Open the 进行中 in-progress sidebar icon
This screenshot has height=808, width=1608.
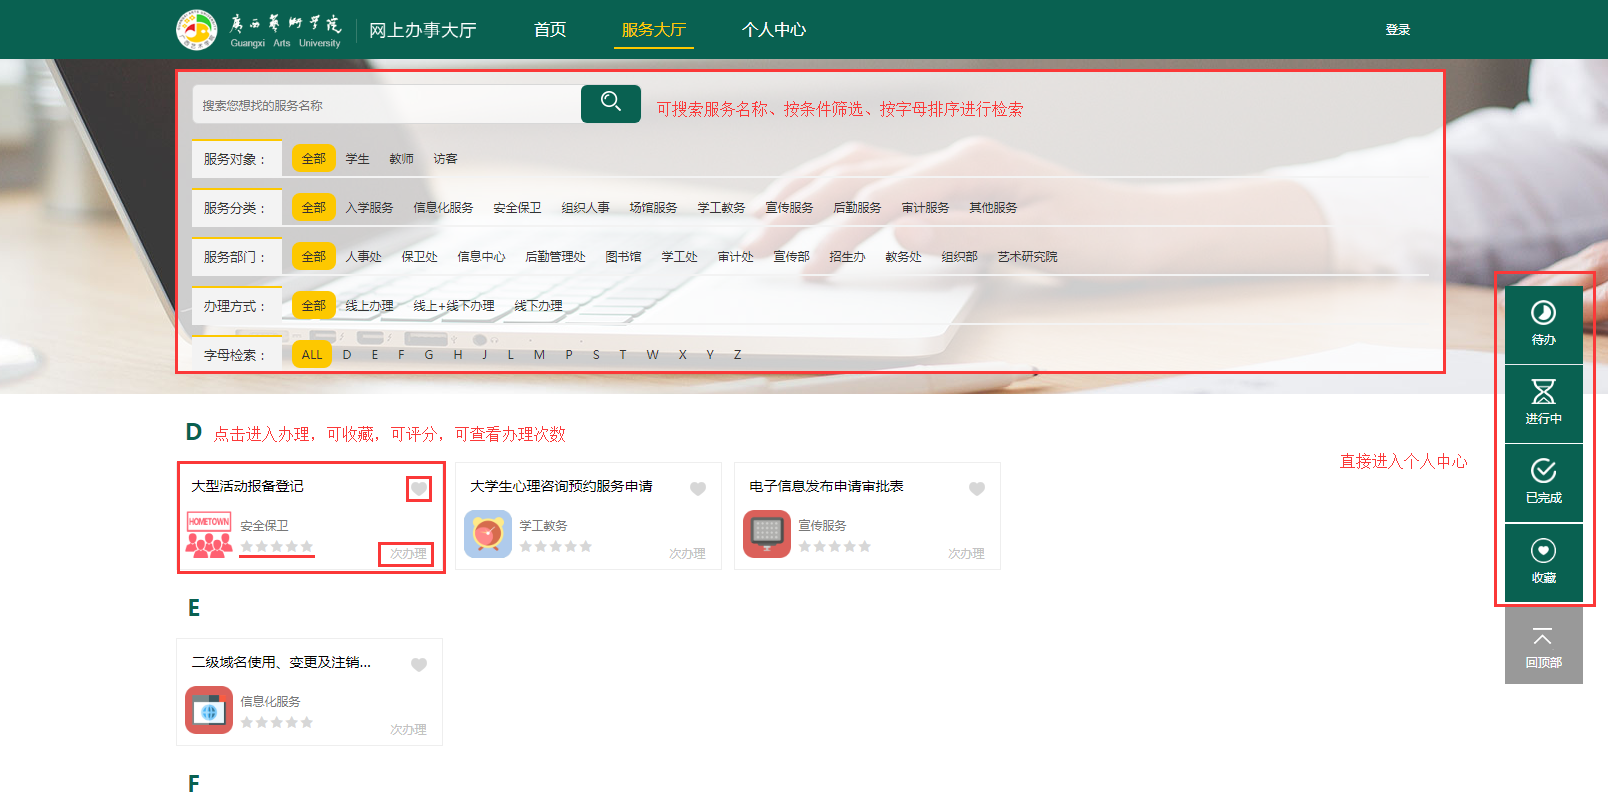[x=1544, y=404]
